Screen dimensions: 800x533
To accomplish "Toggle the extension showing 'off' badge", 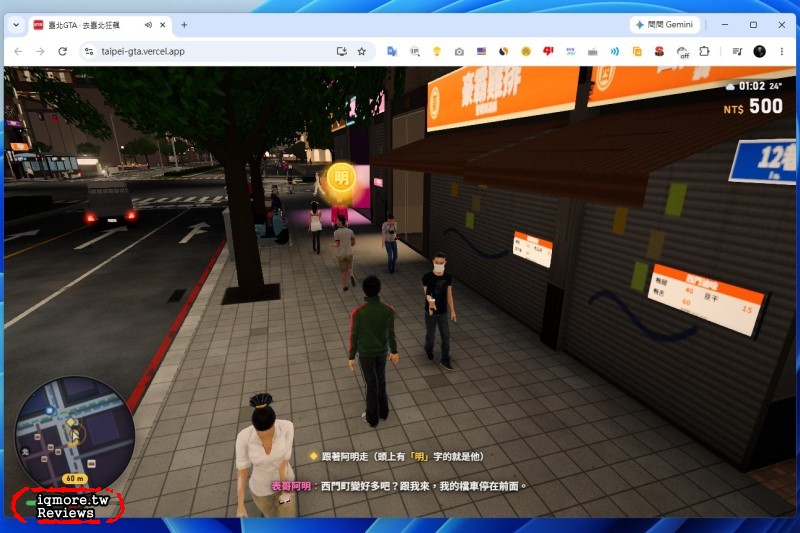I will pyautogui.click(x=683, y=52).
